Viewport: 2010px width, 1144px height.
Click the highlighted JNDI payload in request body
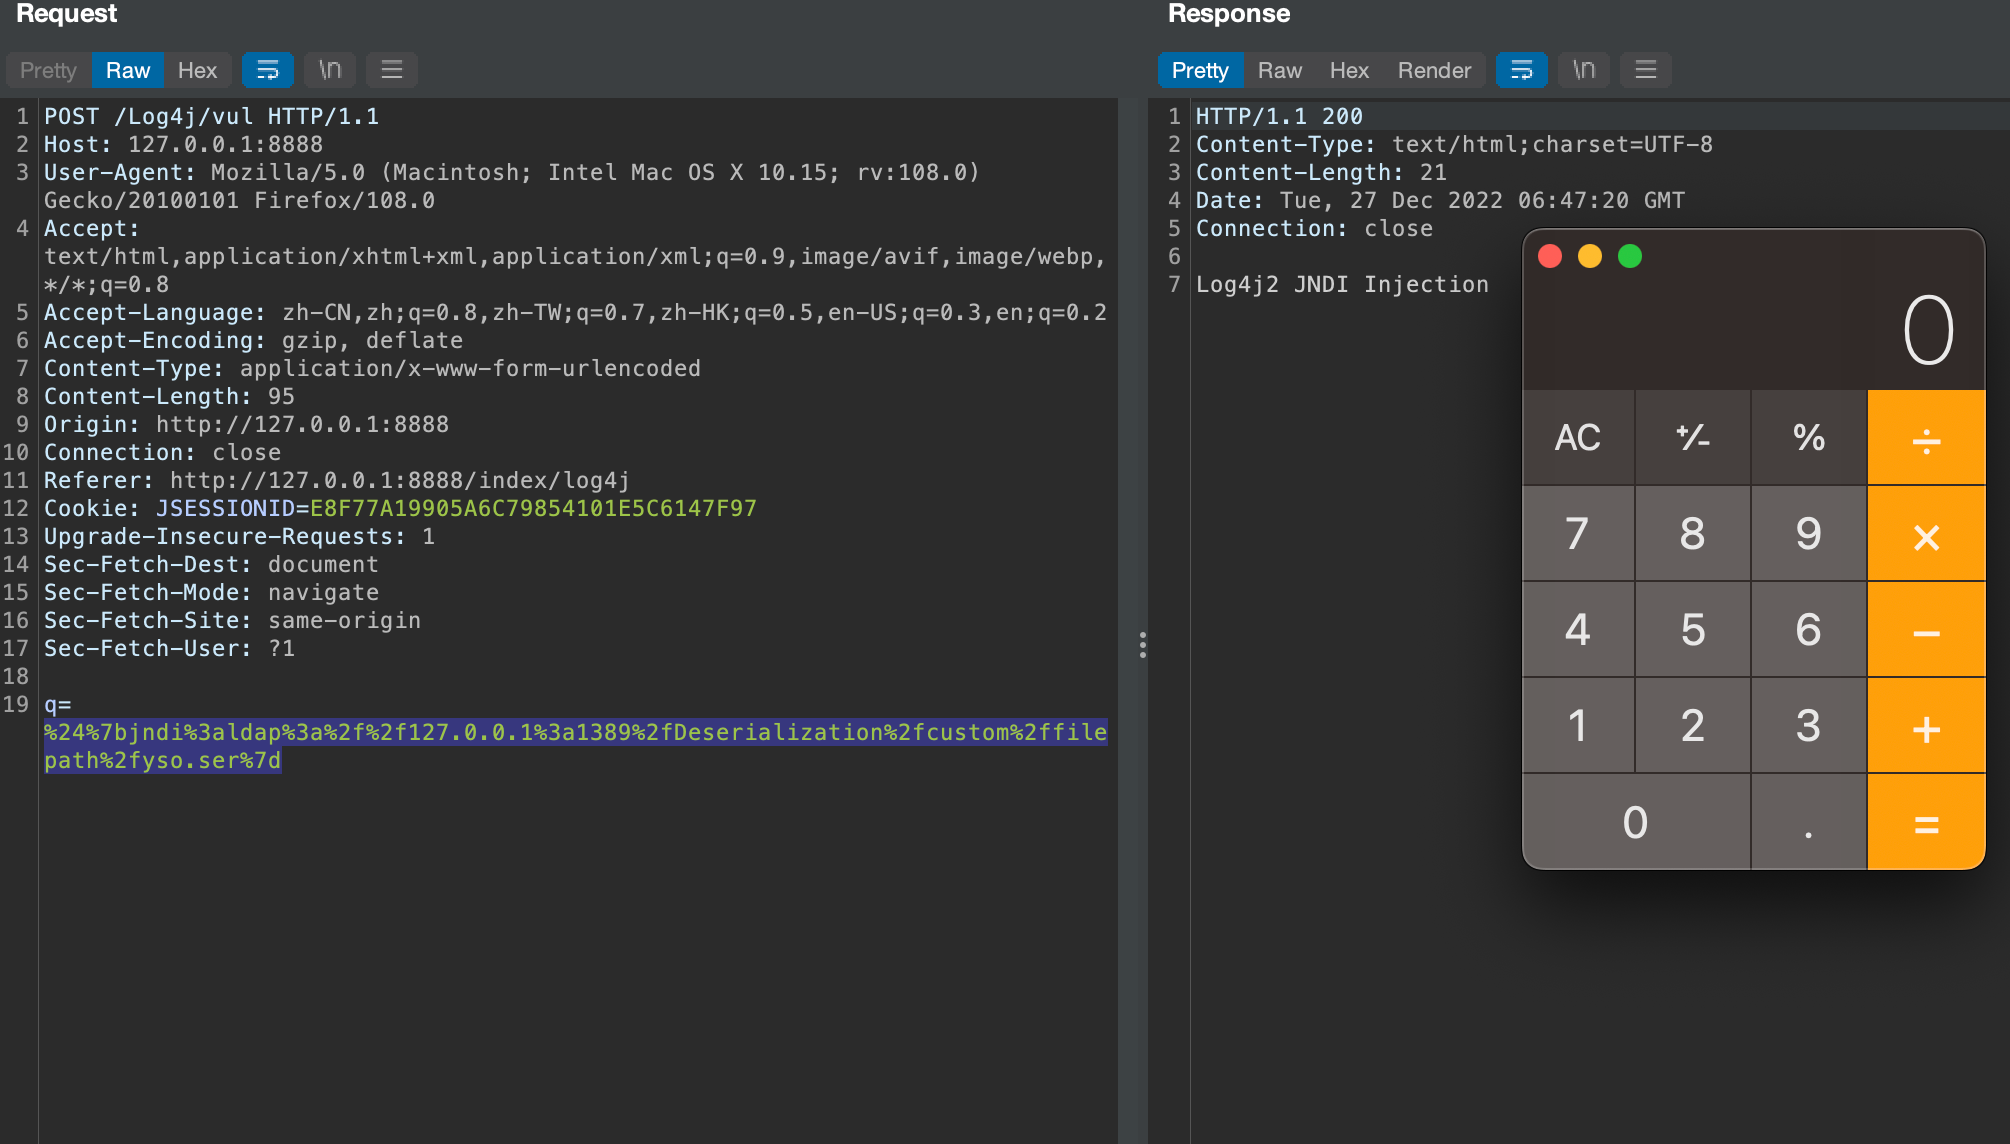575,733
